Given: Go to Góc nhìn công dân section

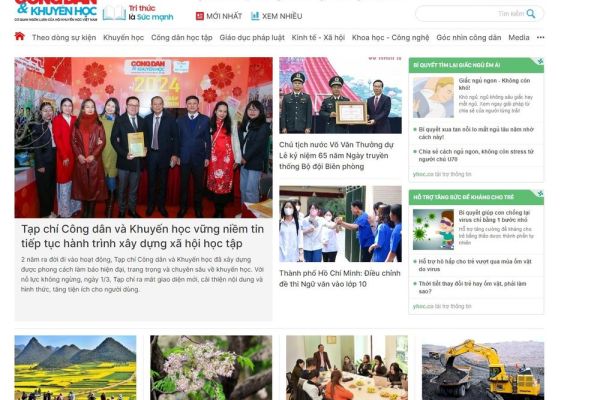Looking at the screenshot, I should click(x=468, y=38).
